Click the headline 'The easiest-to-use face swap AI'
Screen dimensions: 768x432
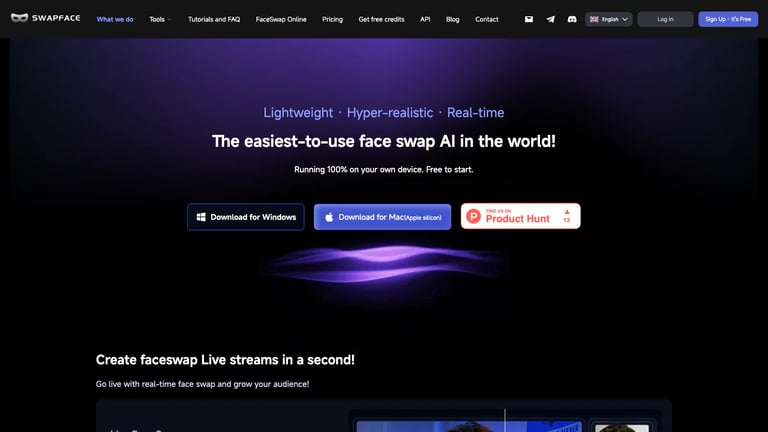click(x=384, y=142)
